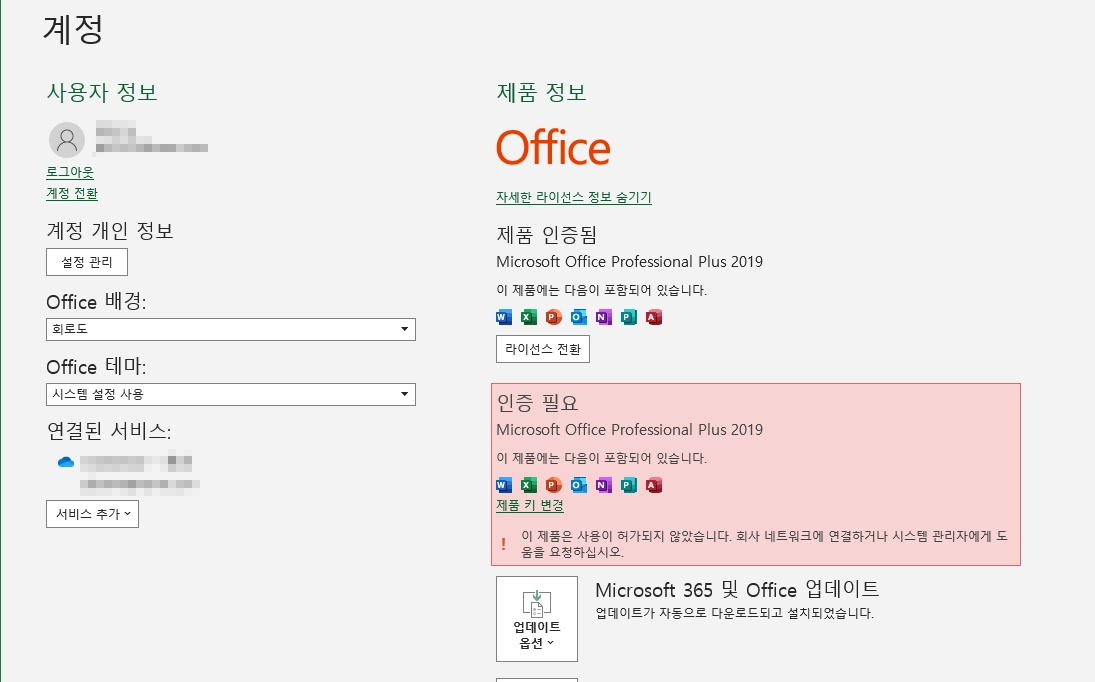The image size is (1095, 682).
Task: Click the PowerPoint icon in the activated product section
Action: click(554, 318)
